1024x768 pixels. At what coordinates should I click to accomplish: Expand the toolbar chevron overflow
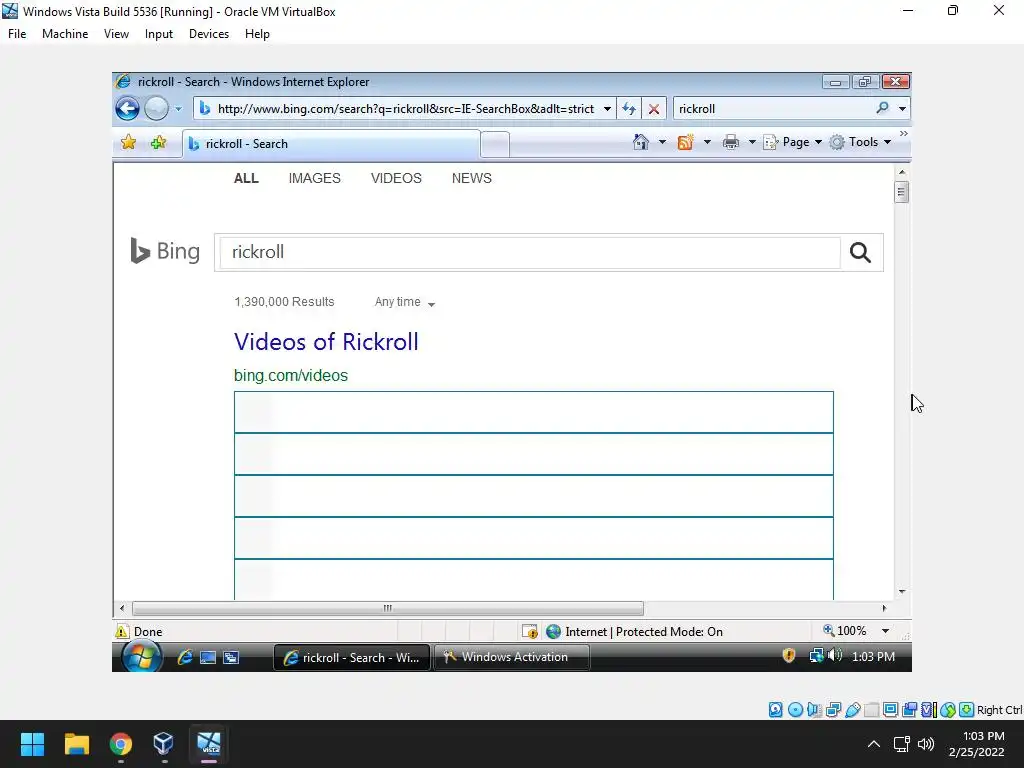(x=904, y=133)
